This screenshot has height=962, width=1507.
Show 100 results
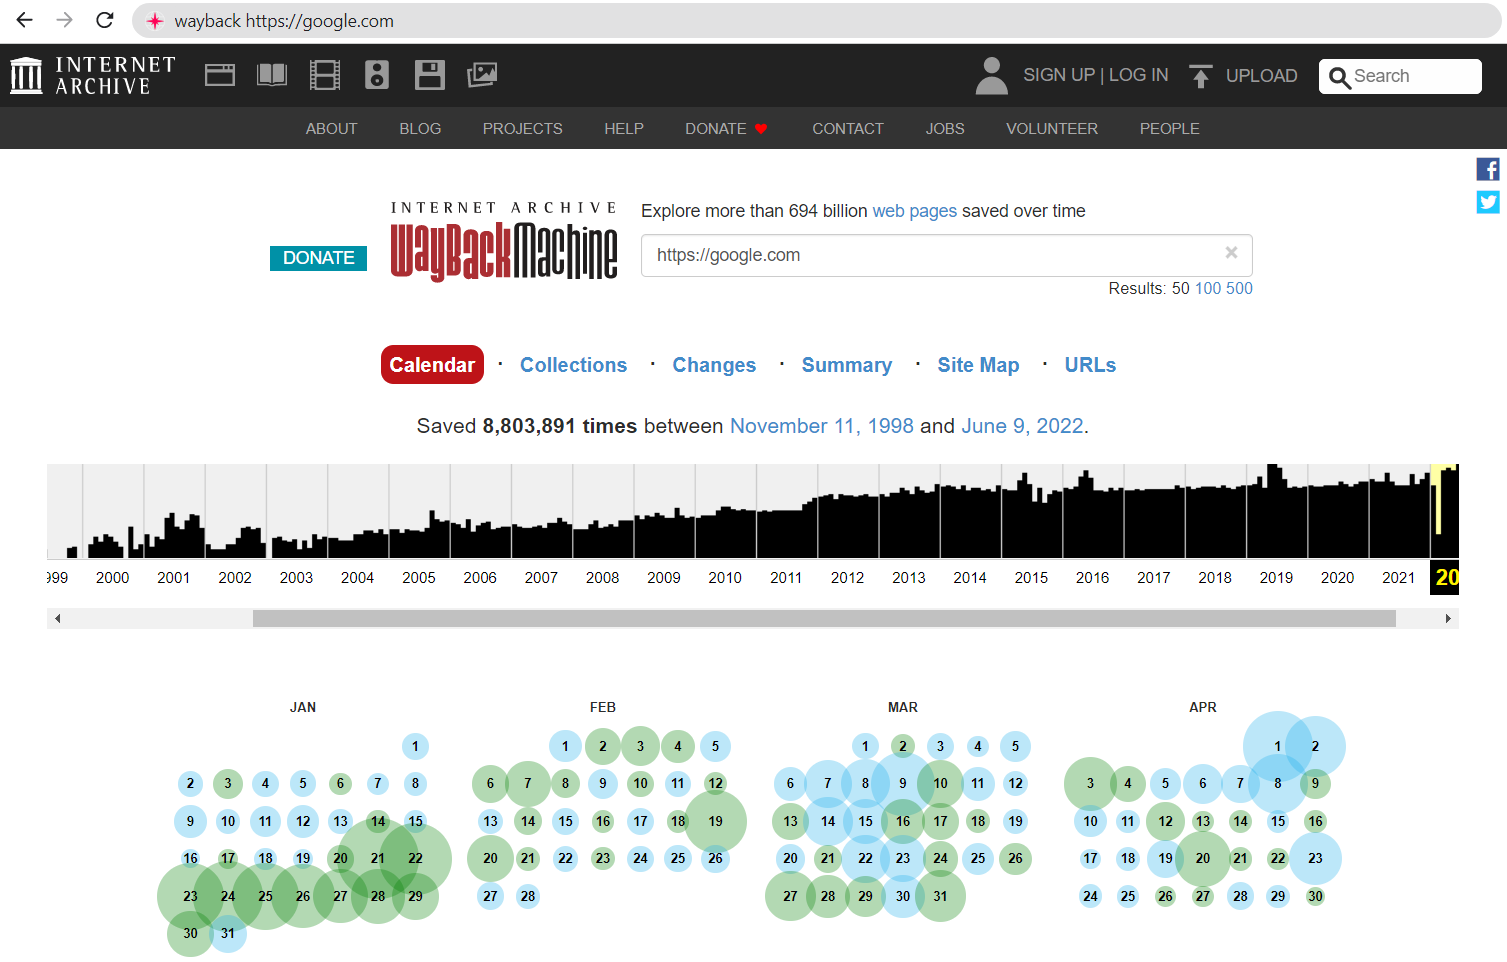[x=1208, y=288]
